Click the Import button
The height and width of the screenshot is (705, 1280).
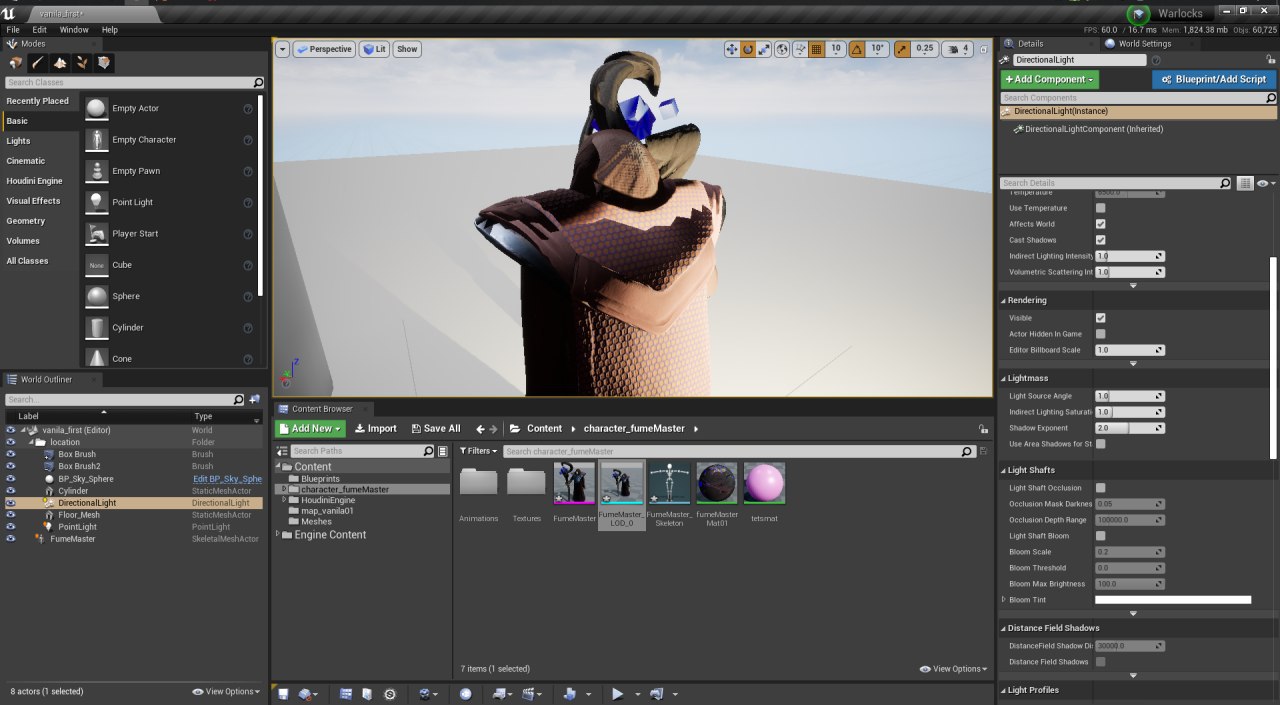[376, 428]
